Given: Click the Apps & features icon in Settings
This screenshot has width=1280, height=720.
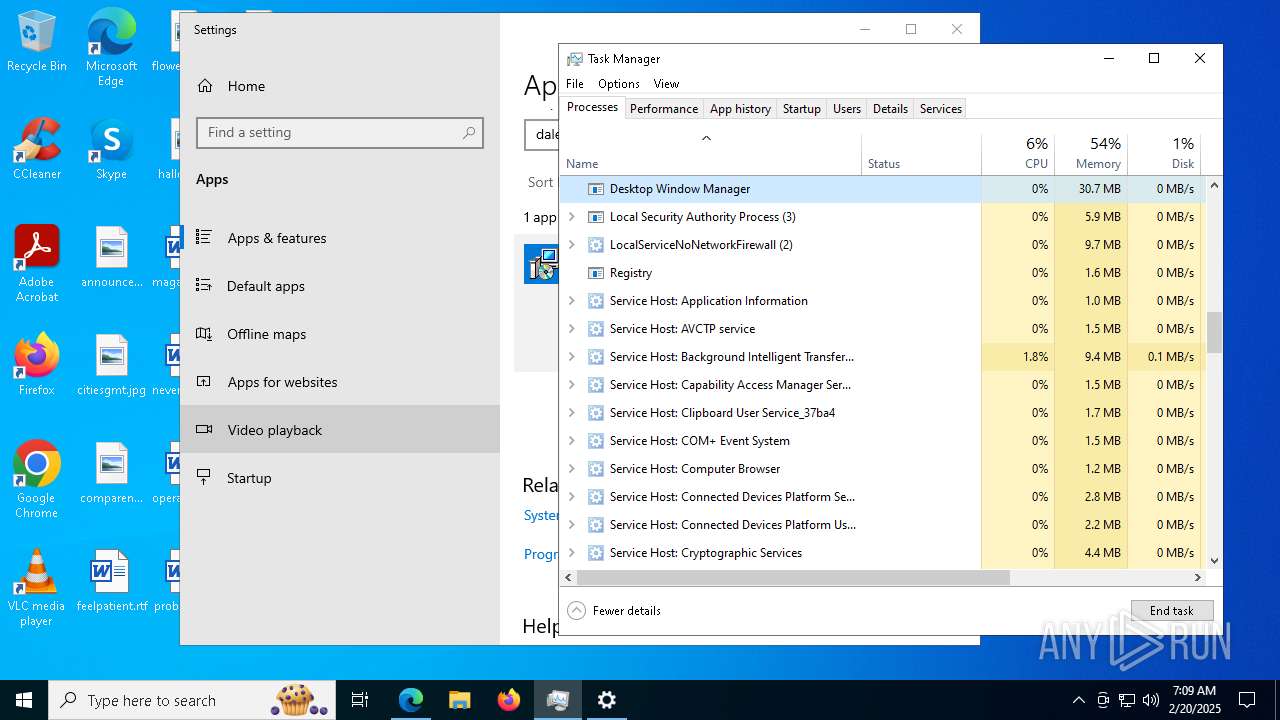Looking at the screenshot, I should [x=204, y=238].
